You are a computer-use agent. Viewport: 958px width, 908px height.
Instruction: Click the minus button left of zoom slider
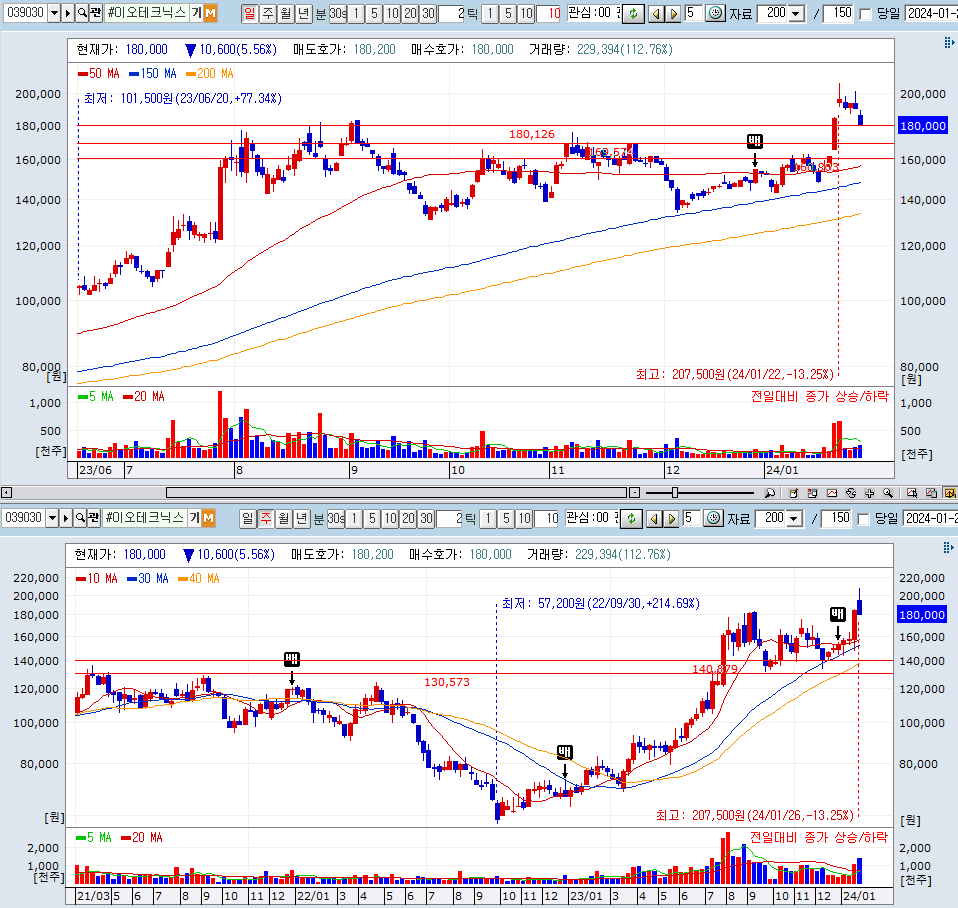coord(635,492)
